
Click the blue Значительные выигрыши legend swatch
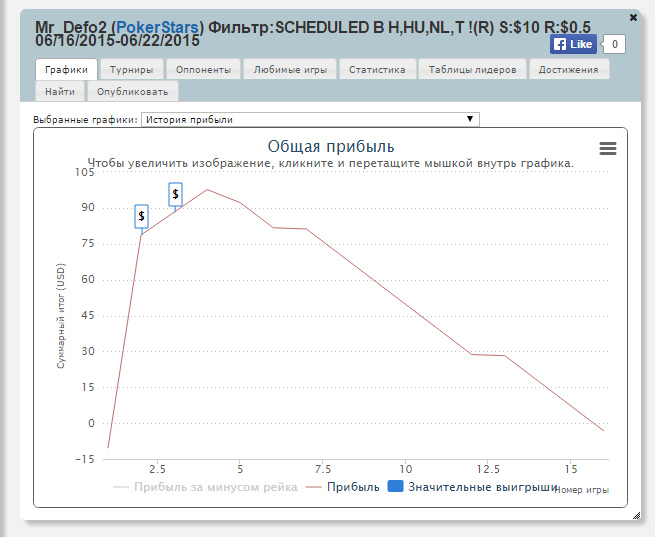[396, 486]
